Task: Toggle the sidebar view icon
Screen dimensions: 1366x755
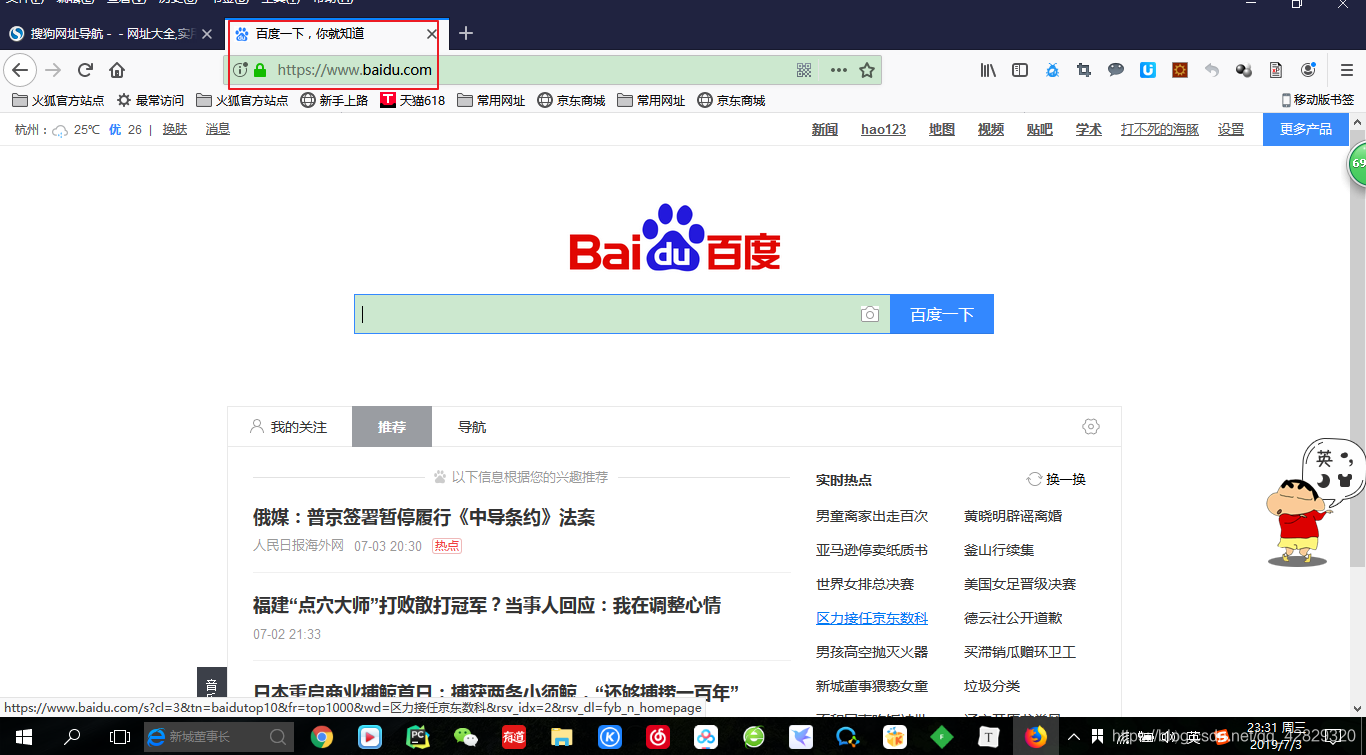Action: pos(1020,70)
